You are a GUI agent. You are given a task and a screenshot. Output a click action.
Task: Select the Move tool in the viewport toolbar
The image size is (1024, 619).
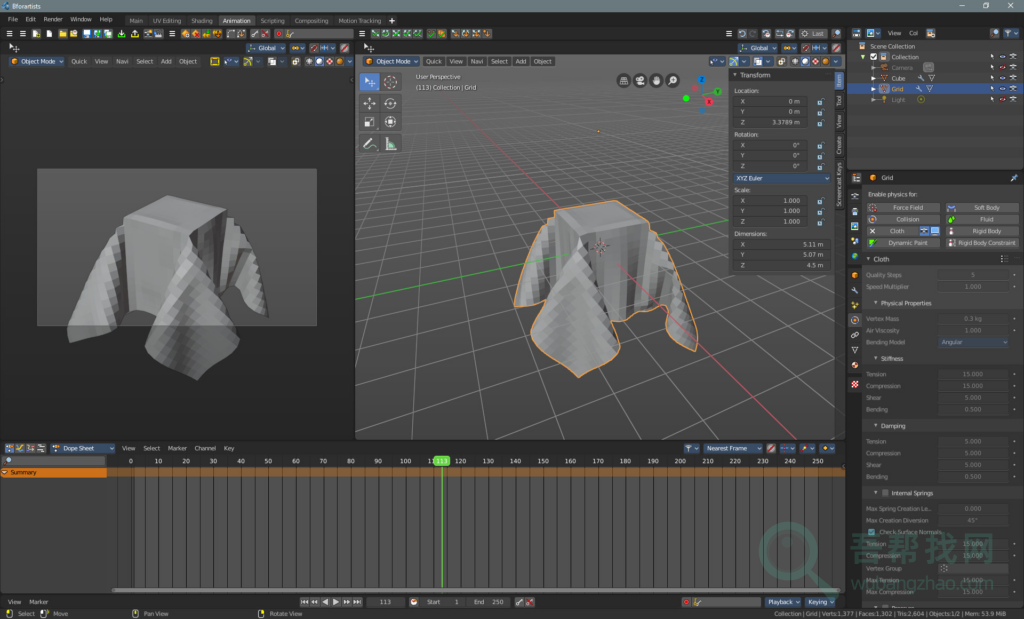pyautogui.click(x=369, y=103)
